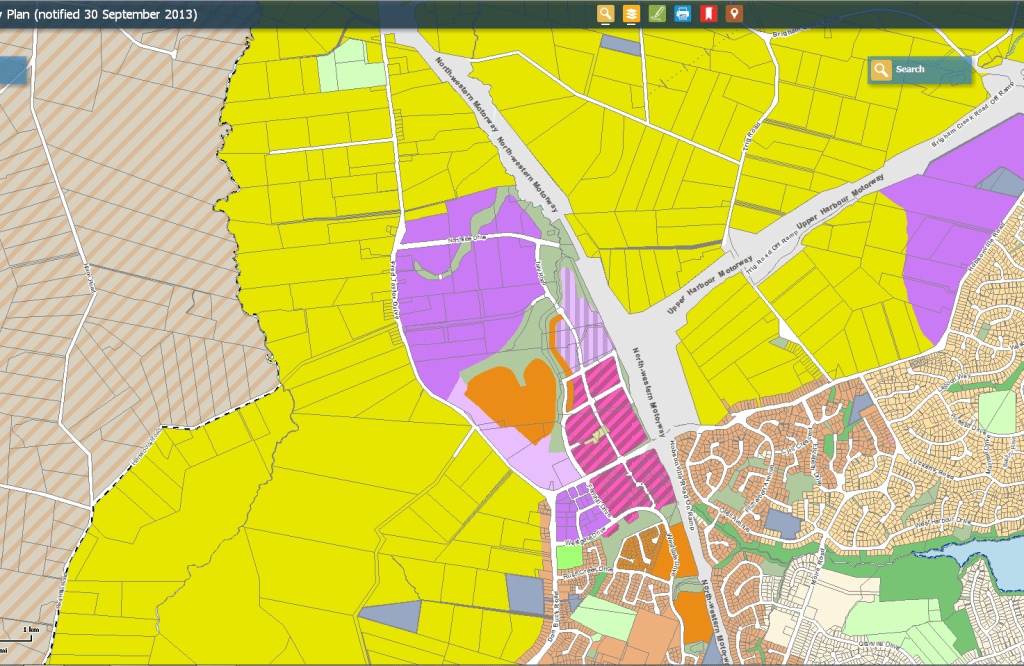The image size is (1024, 666).
Task: Click the magnifier search icon in top toolbar
Action: [605, 14]
